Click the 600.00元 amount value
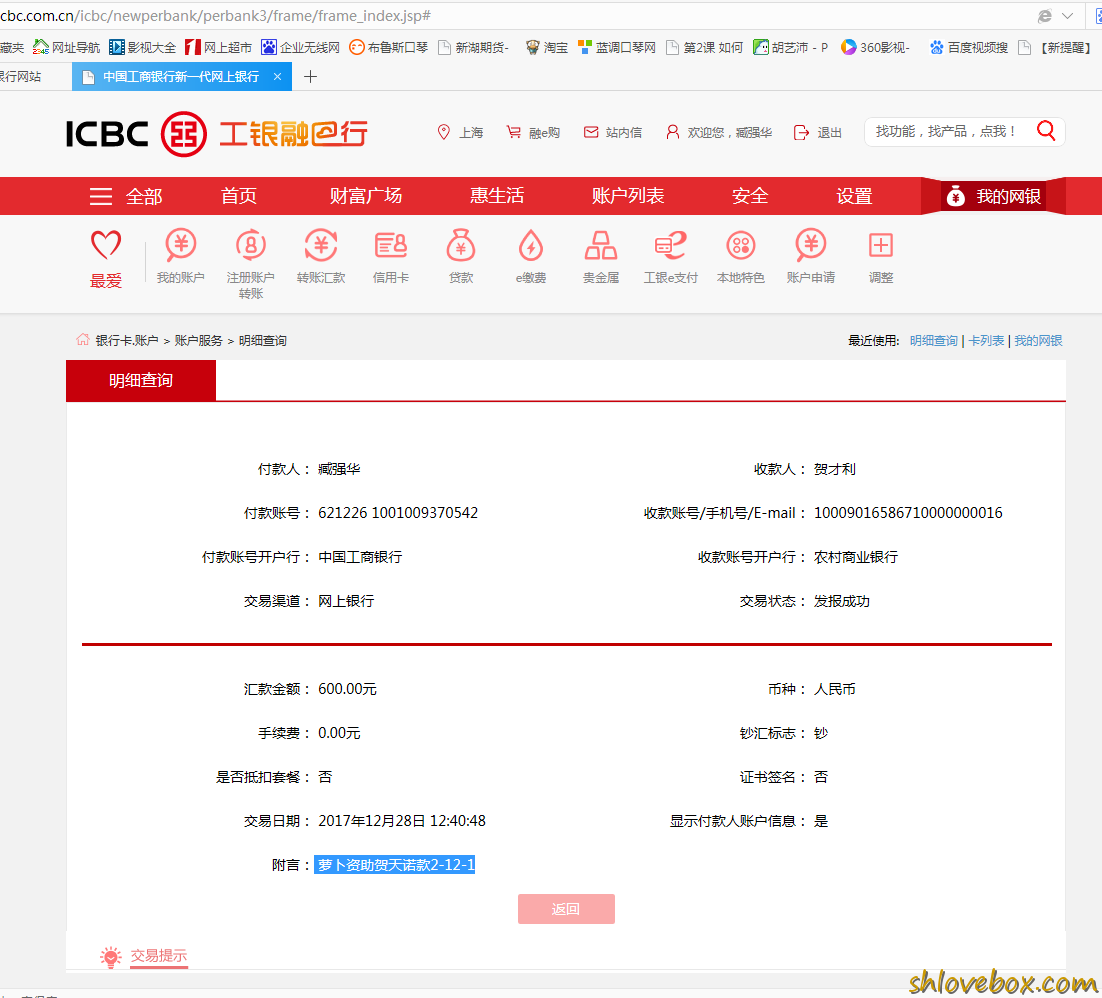Image resolution: width=1102 pixels, height=998 pixels. click(347, 689)
